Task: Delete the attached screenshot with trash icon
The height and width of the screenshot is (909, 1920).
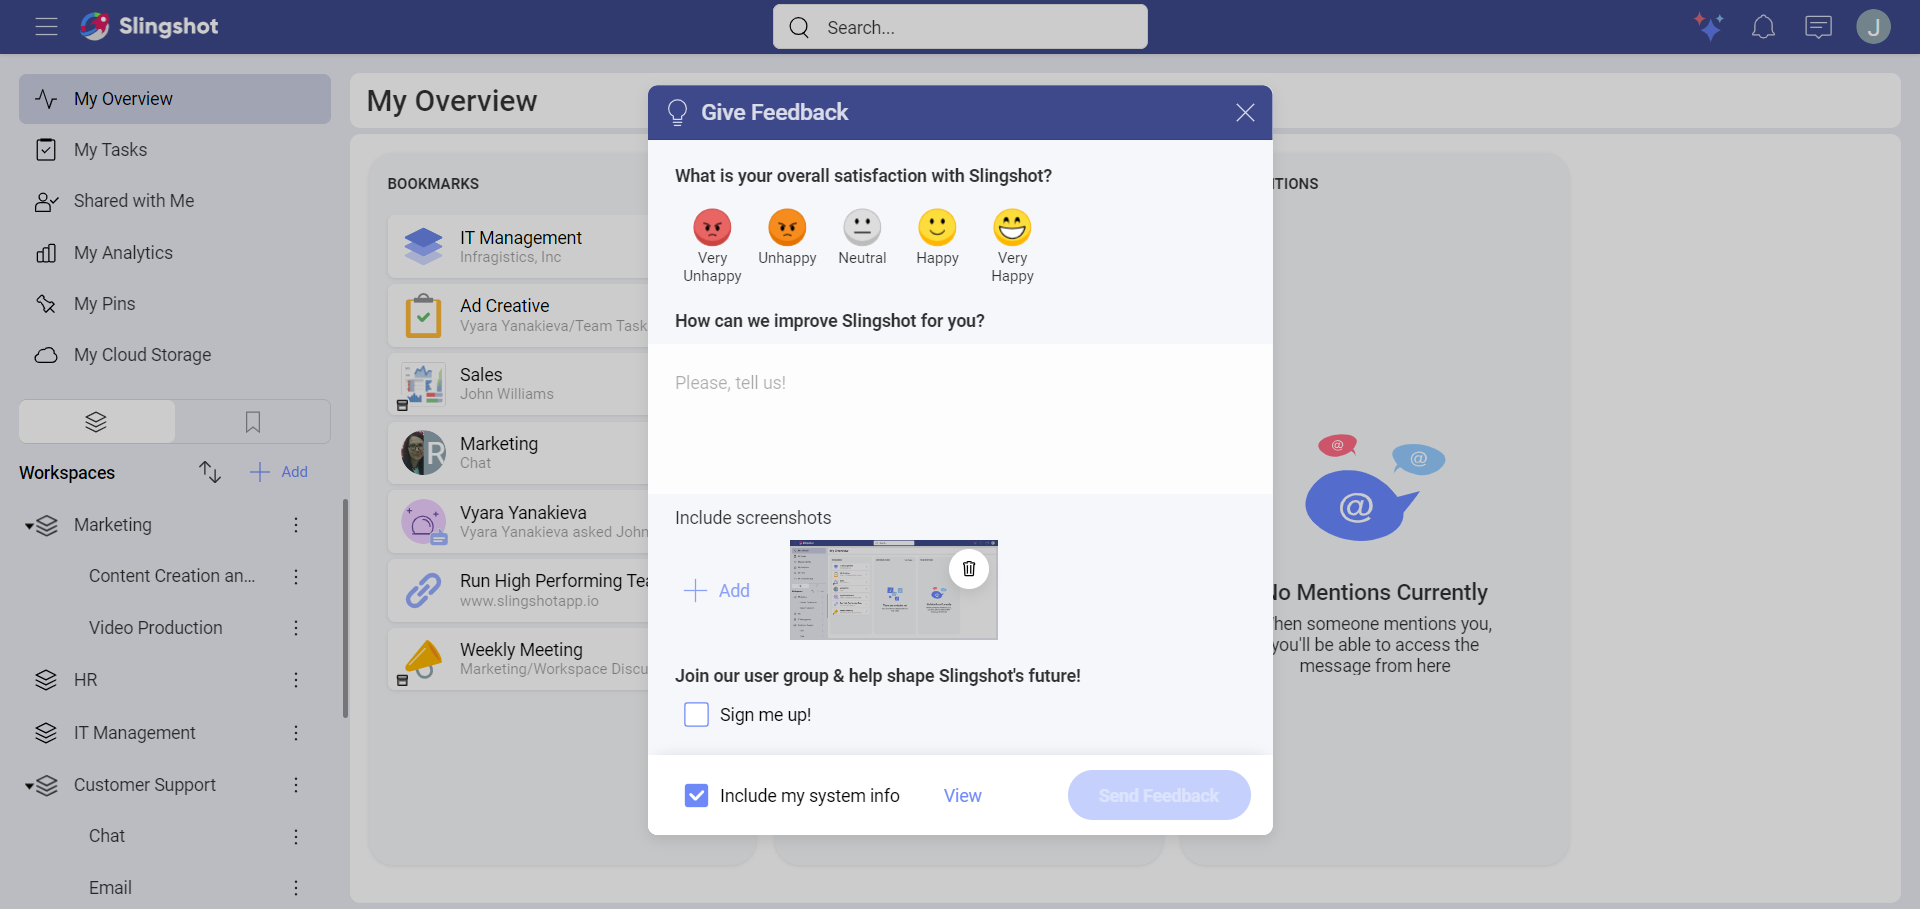Action: (x=969, y=569)
